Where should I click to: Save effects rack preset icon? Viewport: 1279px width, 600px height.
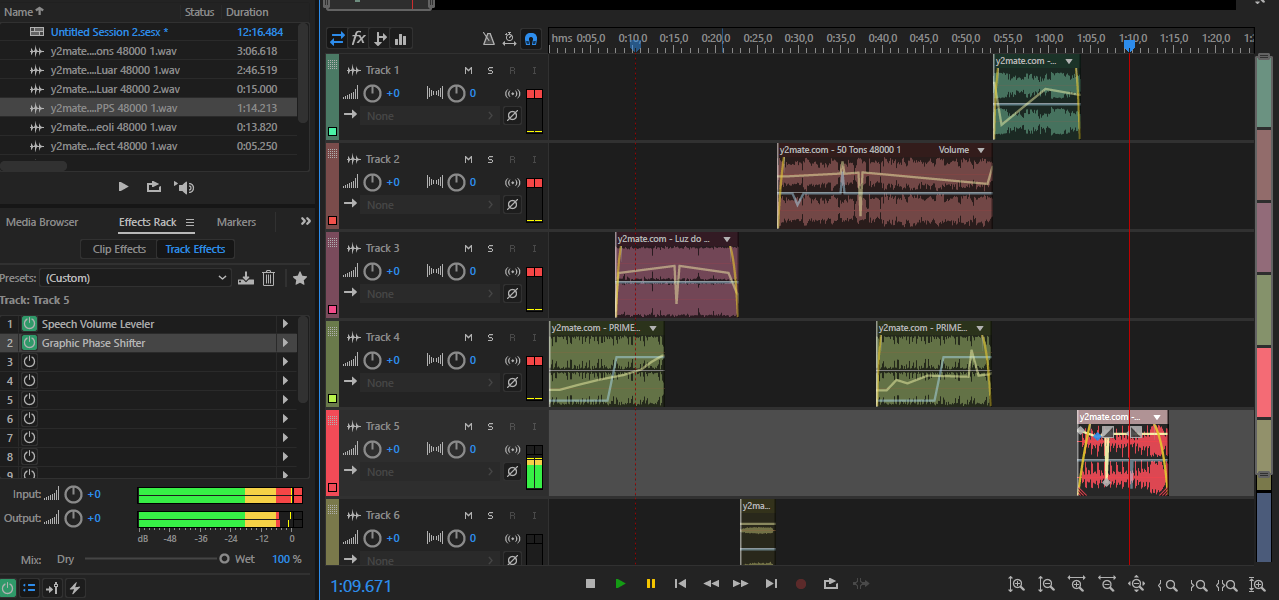tap(246, 278)
